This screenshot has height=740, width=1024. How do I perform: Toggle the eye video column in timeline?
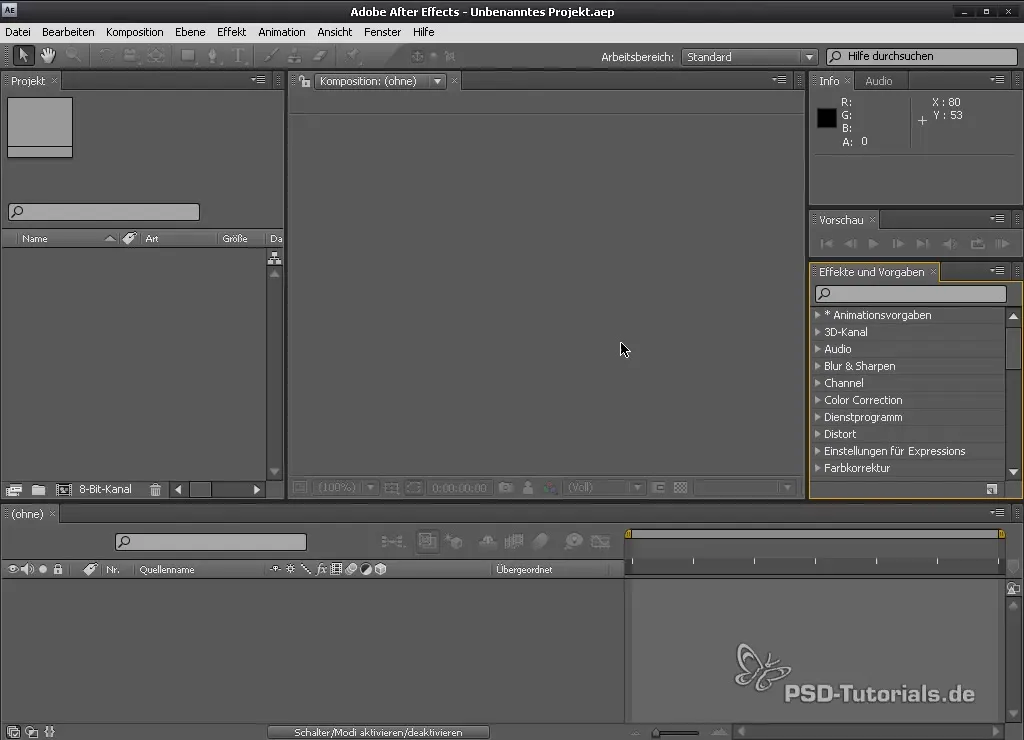tap(12, 570)
